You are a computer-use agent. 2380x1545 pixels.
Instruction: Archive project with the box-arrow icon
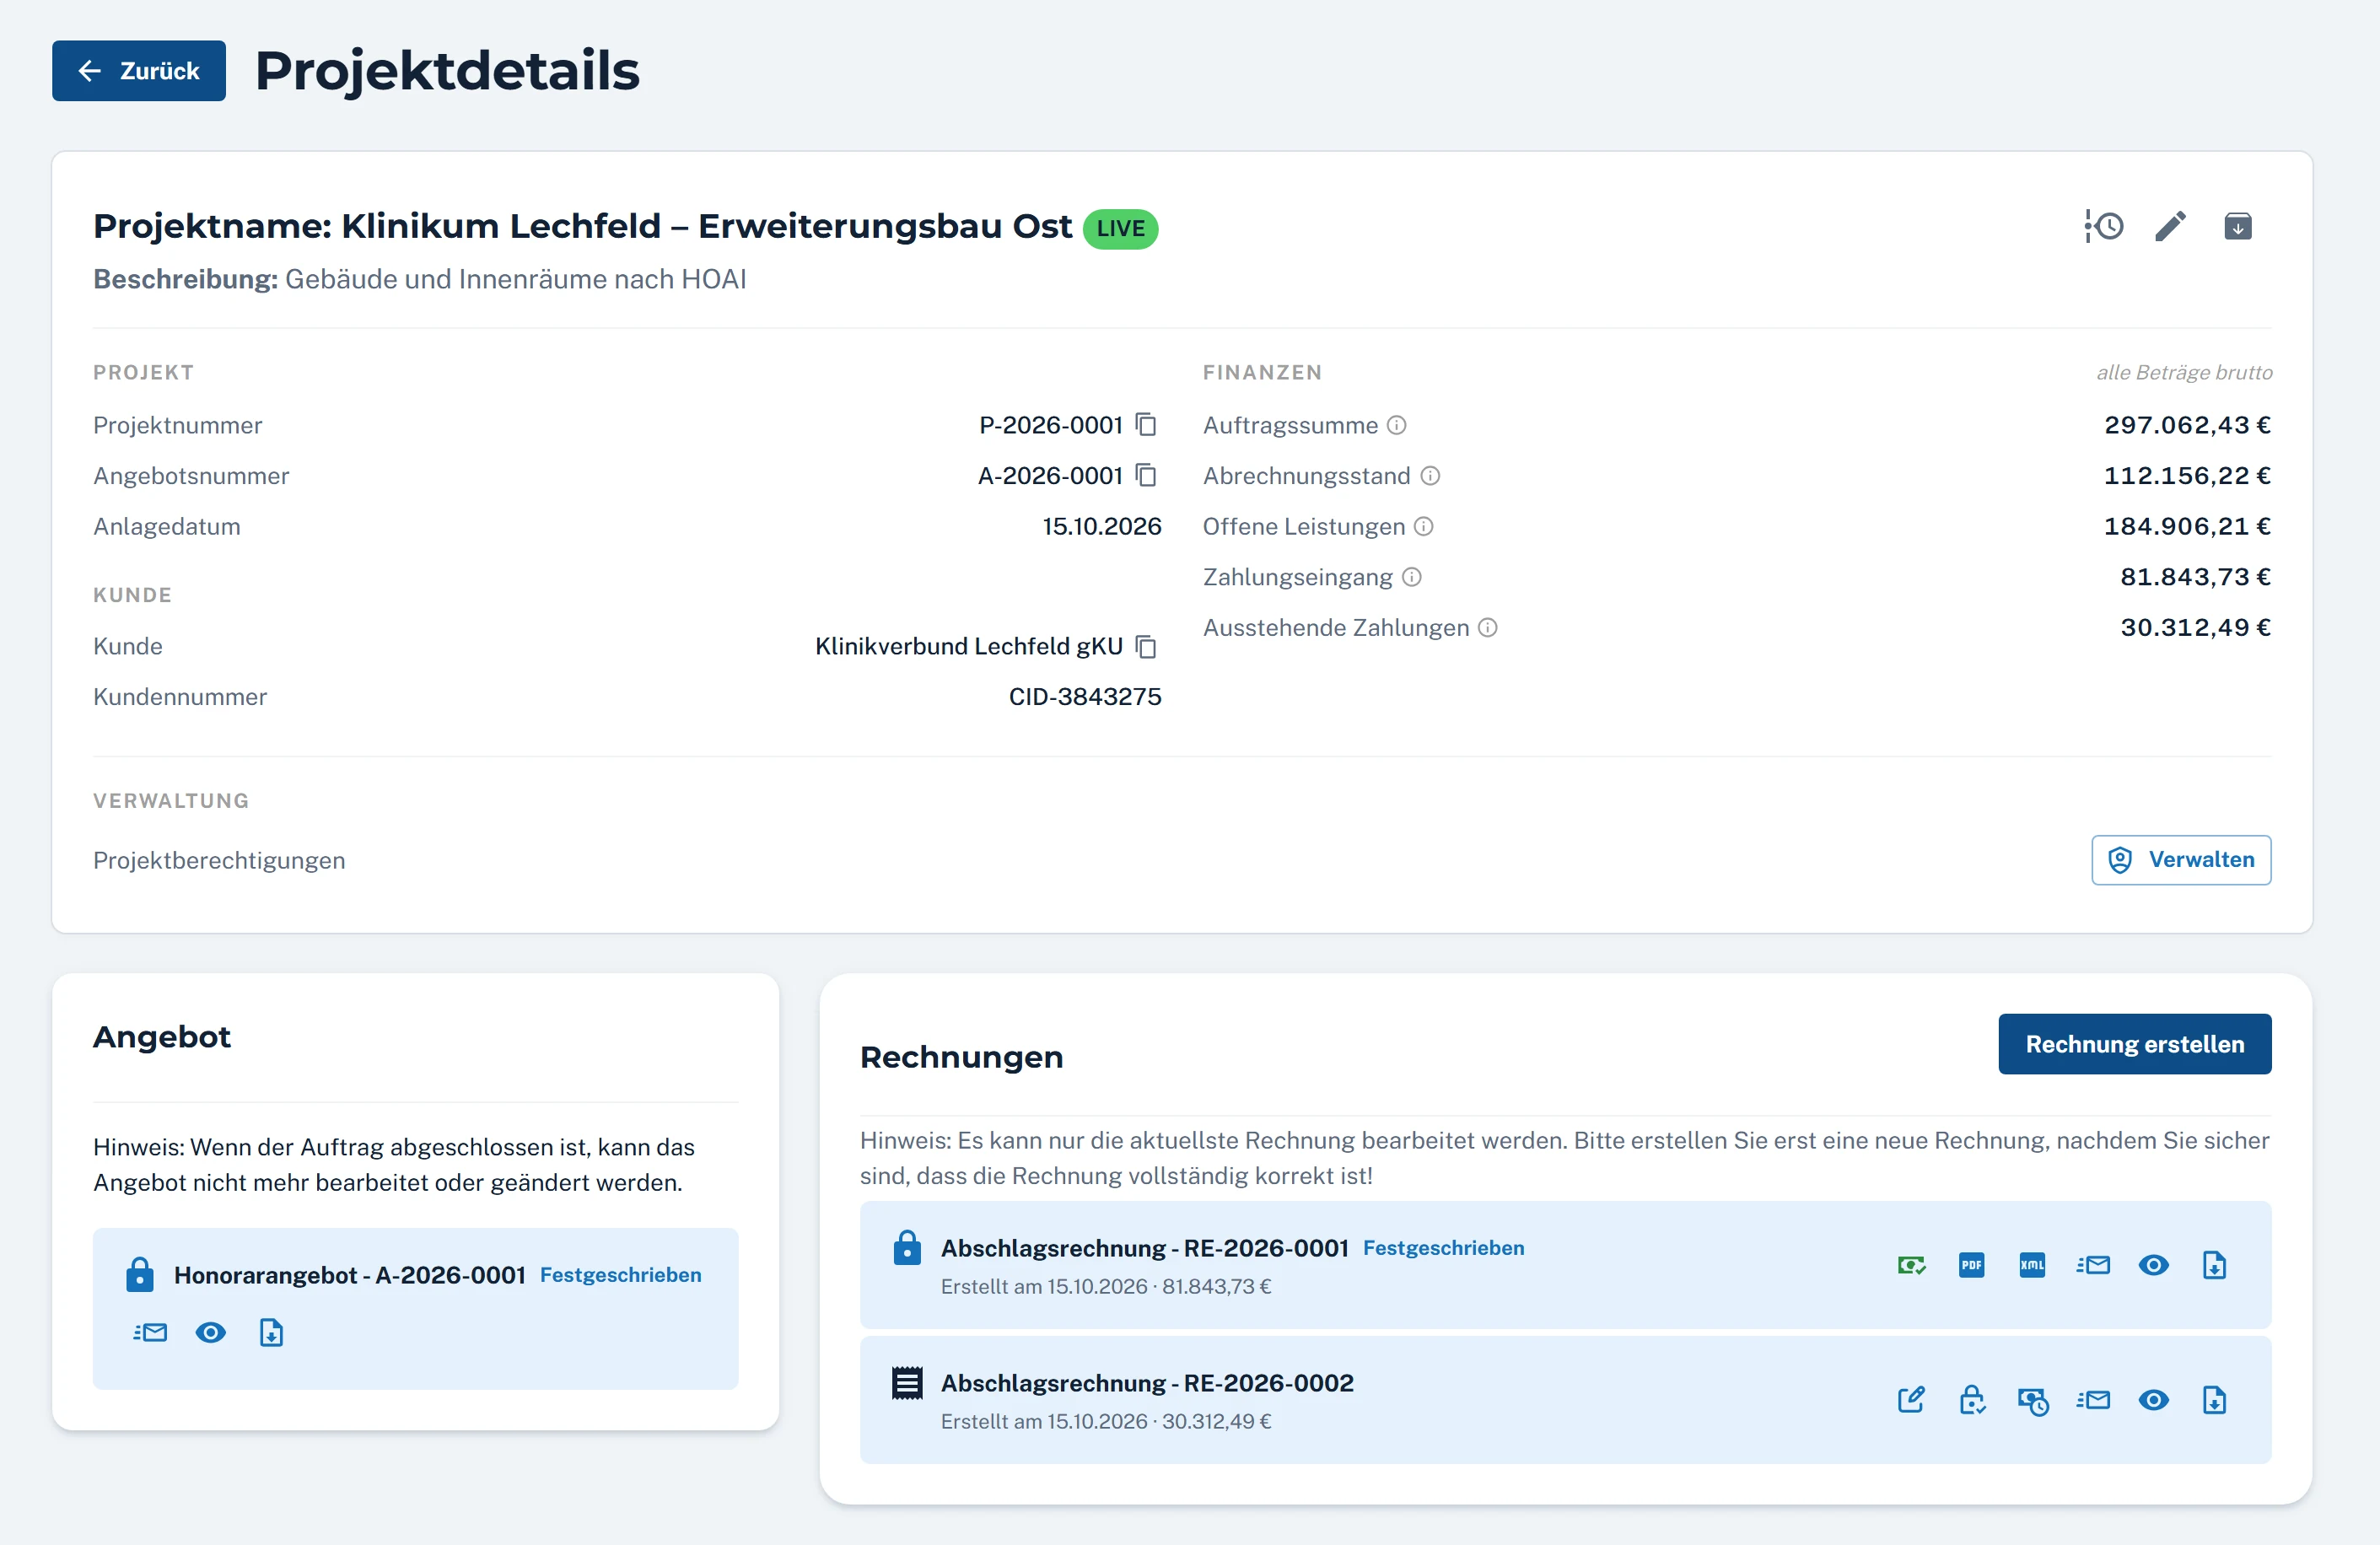(x=2238, y=227)
